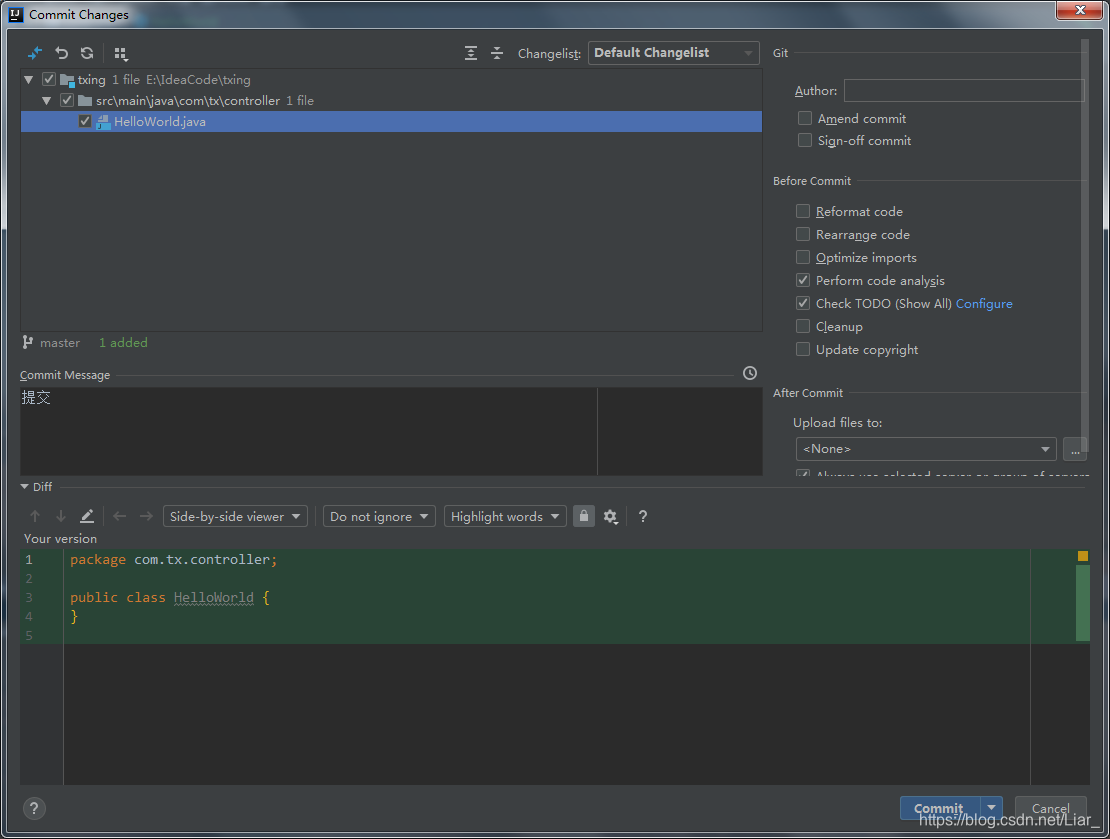This screenshot has height=839, width=1110.
Task: Click the master branch icon
Action: pos(28,343)
